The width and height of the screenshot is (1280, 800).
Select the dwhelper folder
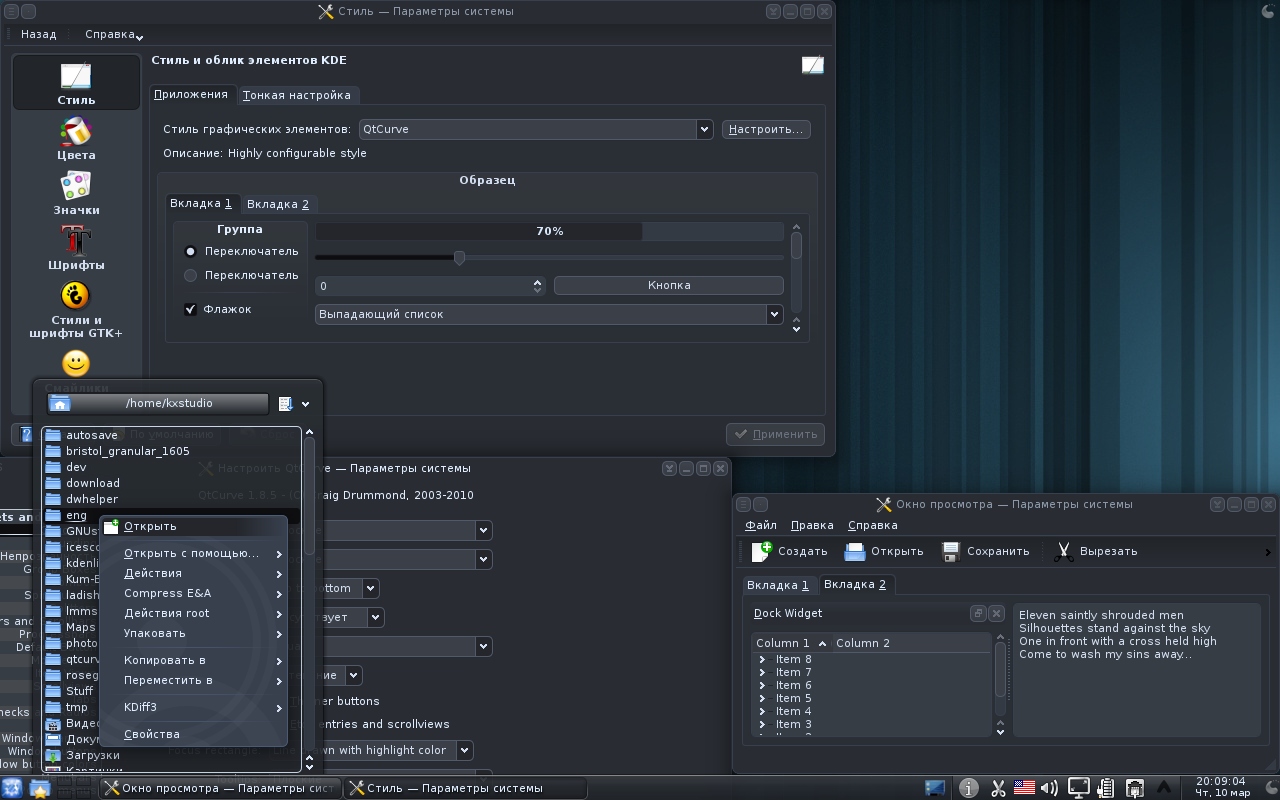92,499
